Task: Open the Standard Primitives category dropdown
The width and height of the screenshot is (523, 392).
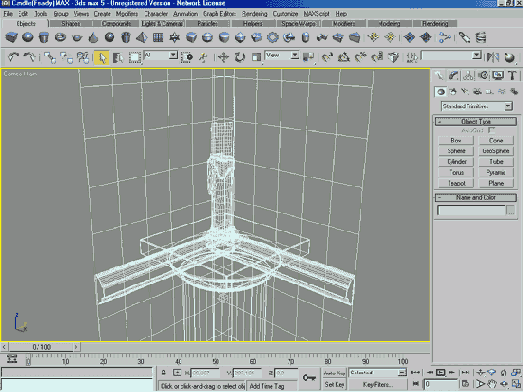Action: 476,106
